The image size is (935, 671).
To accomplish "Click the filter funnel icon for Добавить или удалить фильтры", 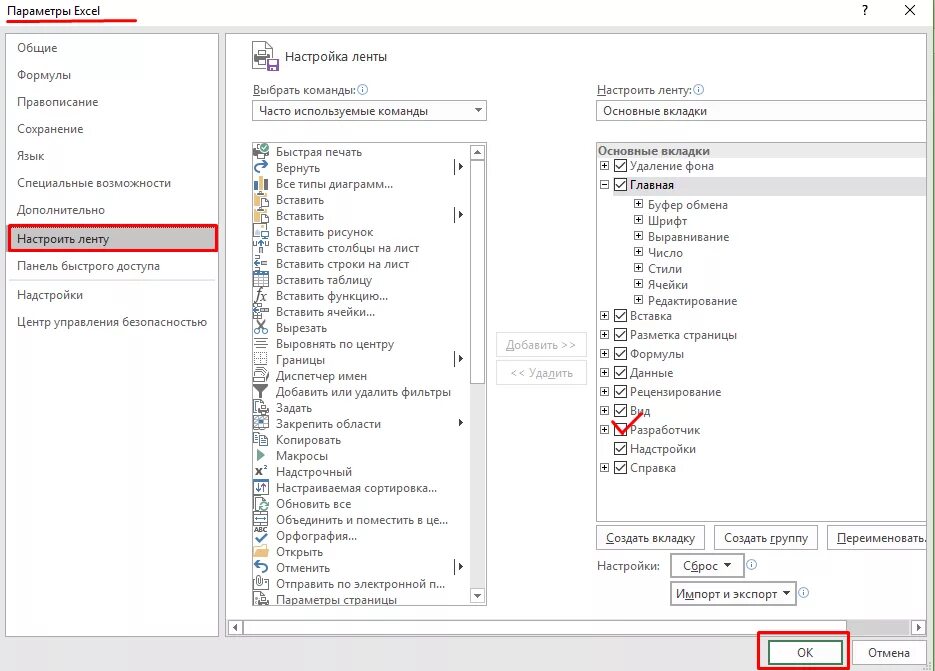I will 261,392.
